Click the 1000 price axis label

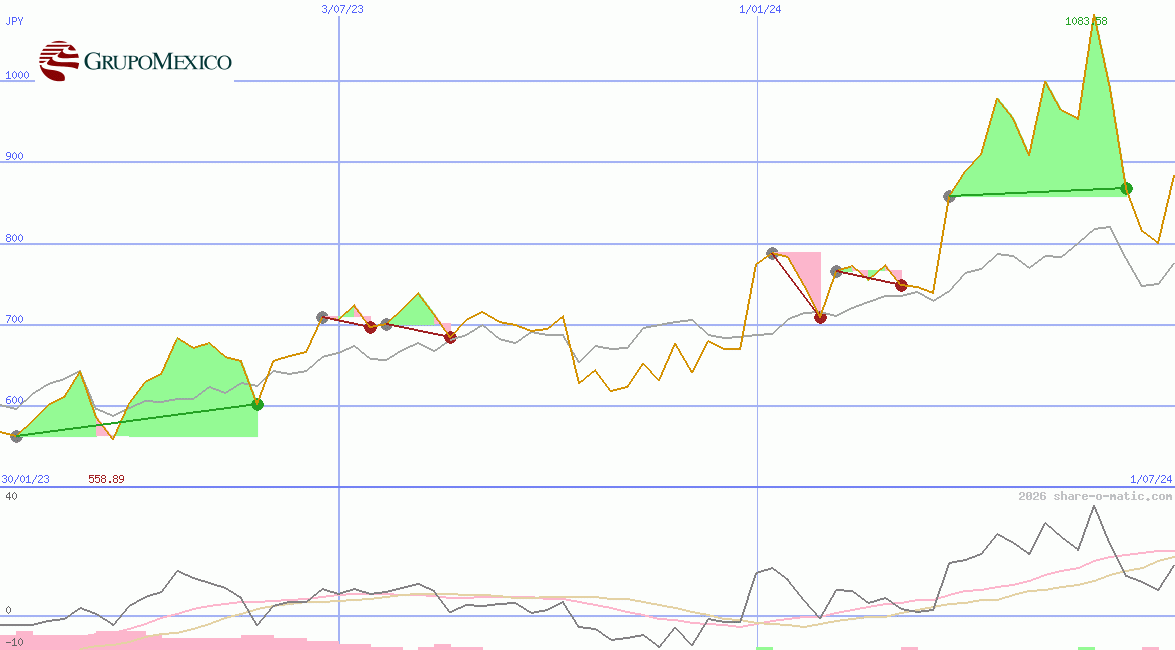tap(17, 75)
